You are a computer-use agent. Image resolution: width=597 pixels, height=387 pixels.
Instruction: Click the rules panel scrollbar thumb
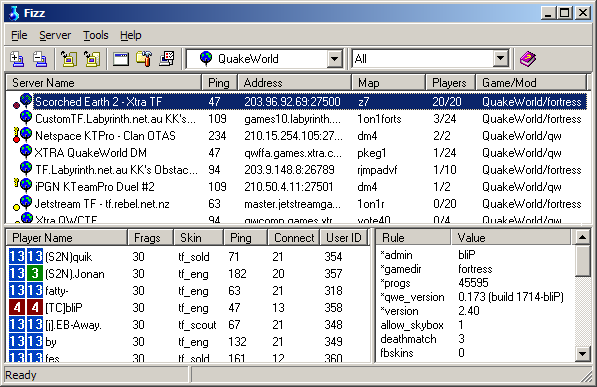(583, 261)
